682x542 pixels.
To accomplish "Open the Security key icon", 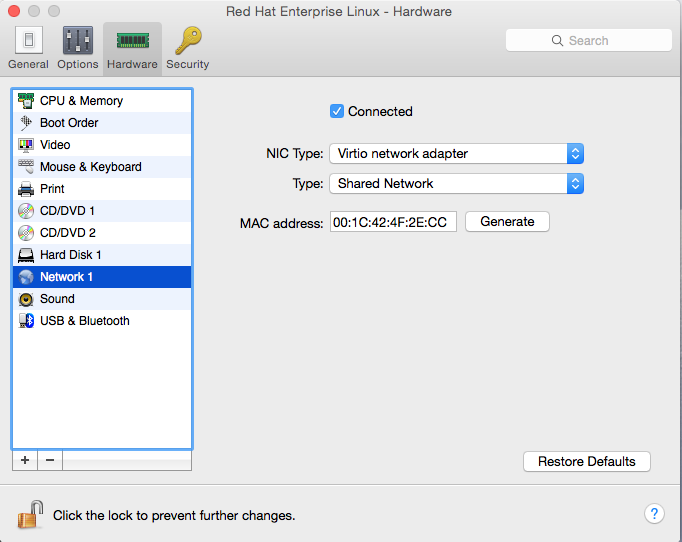I will pos(188,40).
